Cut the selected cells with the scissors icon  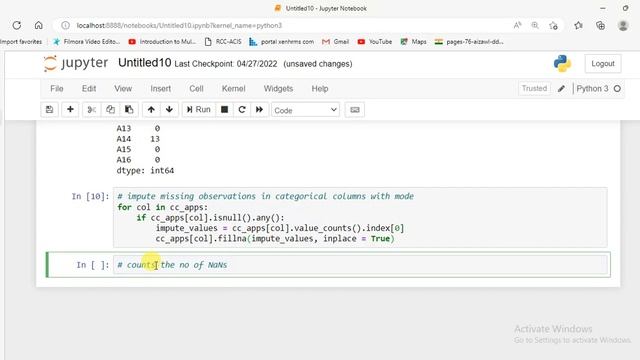pyautogui.click(x=91, y=109)
